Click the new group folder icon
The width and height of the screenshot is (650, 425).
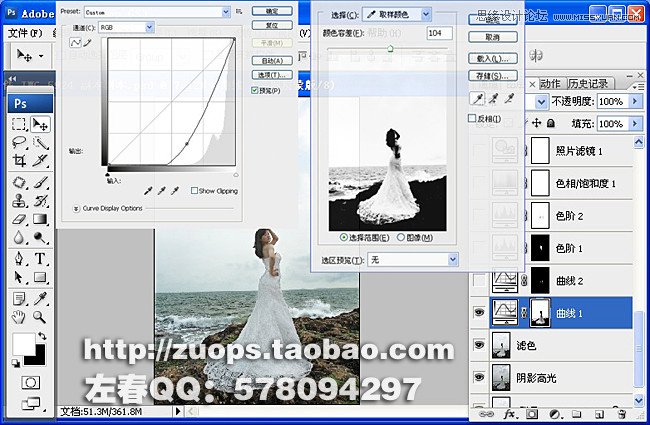click(577, 414)
